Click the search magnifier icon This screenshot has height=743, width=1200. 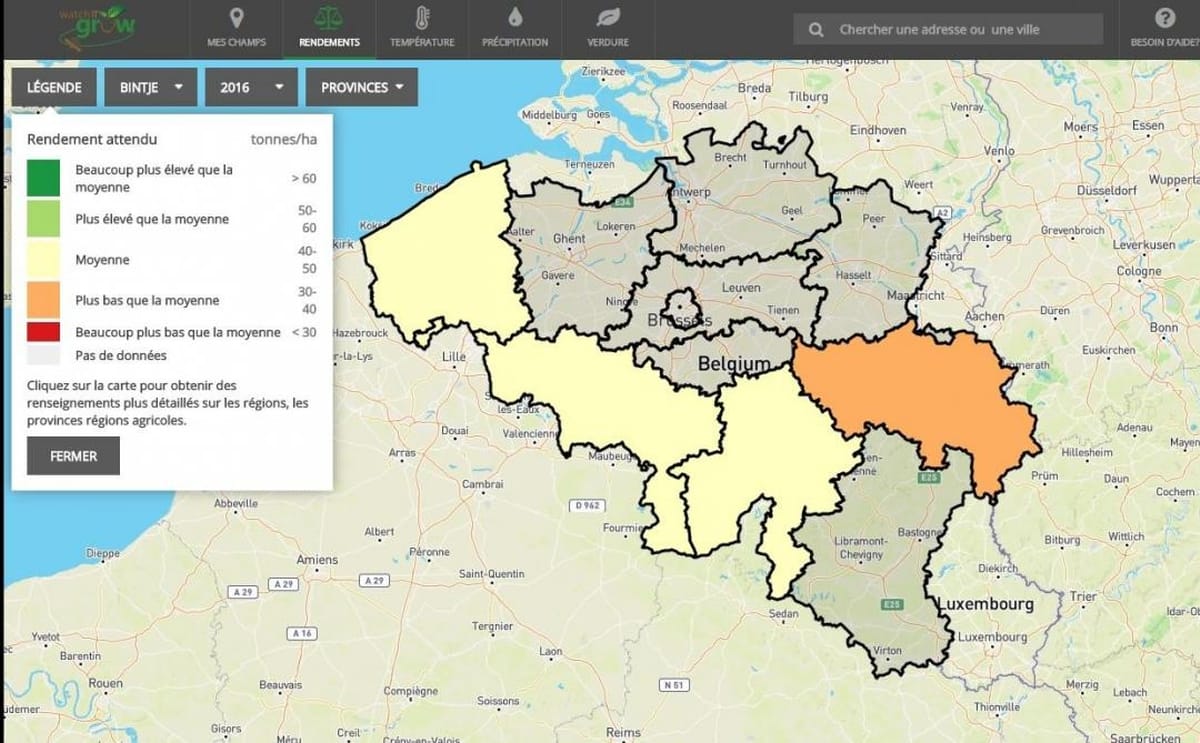pyautogui.click(x=817, y=30)
